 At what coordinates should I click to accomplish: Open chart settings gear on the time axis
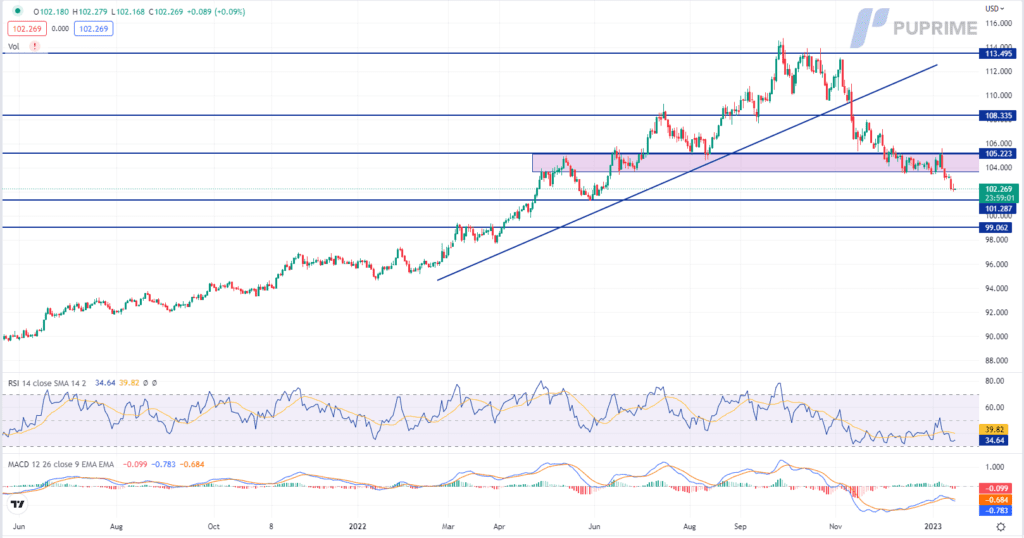pyautogui.click(x=1000, y=526)
